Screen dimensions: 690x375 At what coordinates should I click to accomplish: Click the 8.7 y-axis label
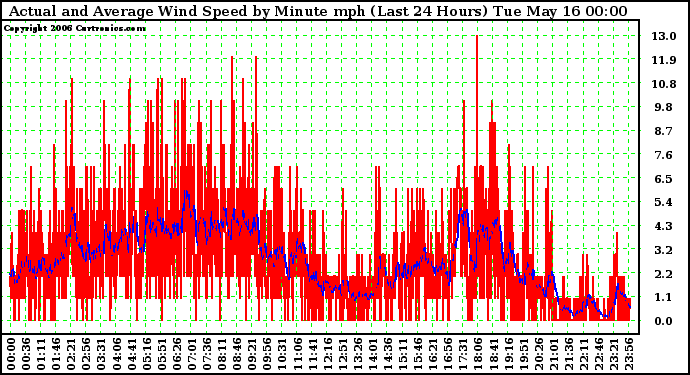pyautogui.click(x=664, y=131)
